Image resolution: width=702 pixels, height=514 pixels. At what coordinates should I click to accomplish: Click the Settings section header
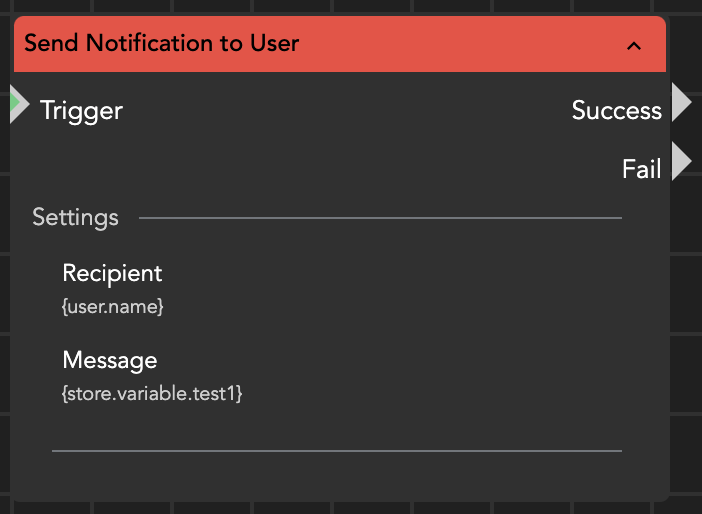click(75, 217)
